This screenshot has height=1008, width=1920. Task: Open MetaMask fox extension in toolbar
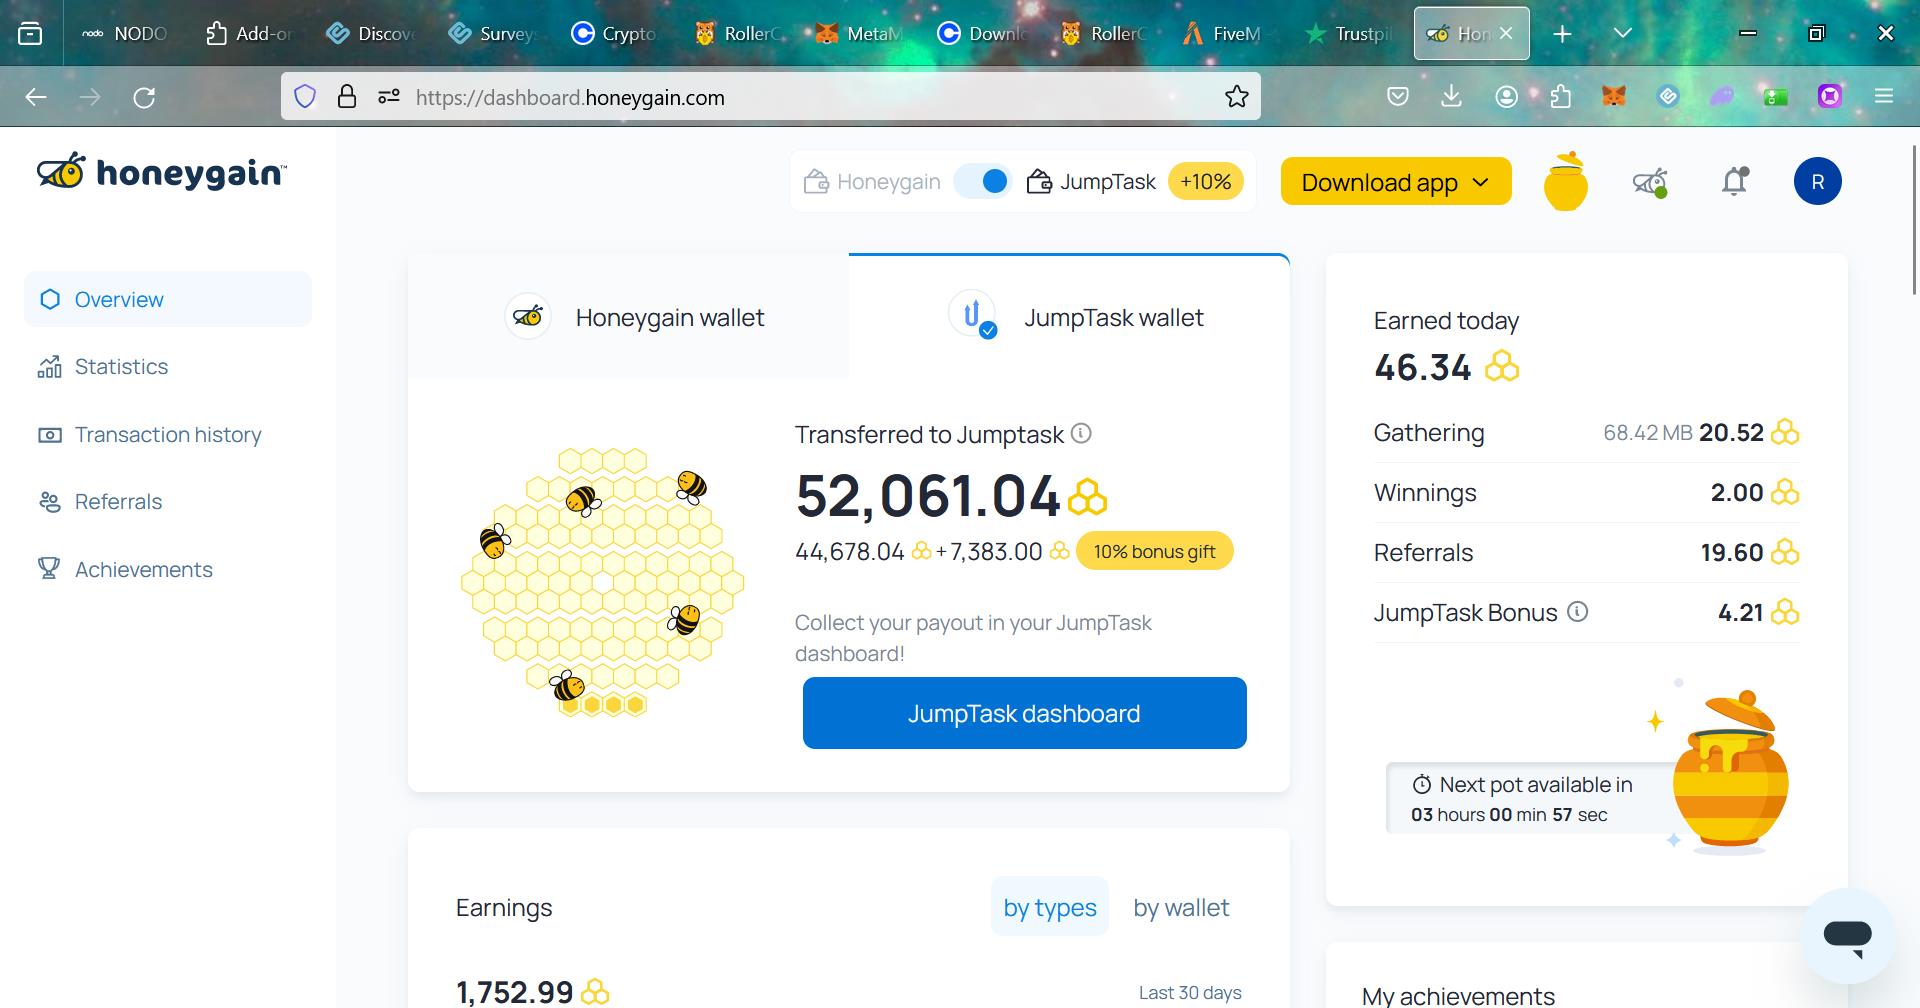[x=1614, y=97]
